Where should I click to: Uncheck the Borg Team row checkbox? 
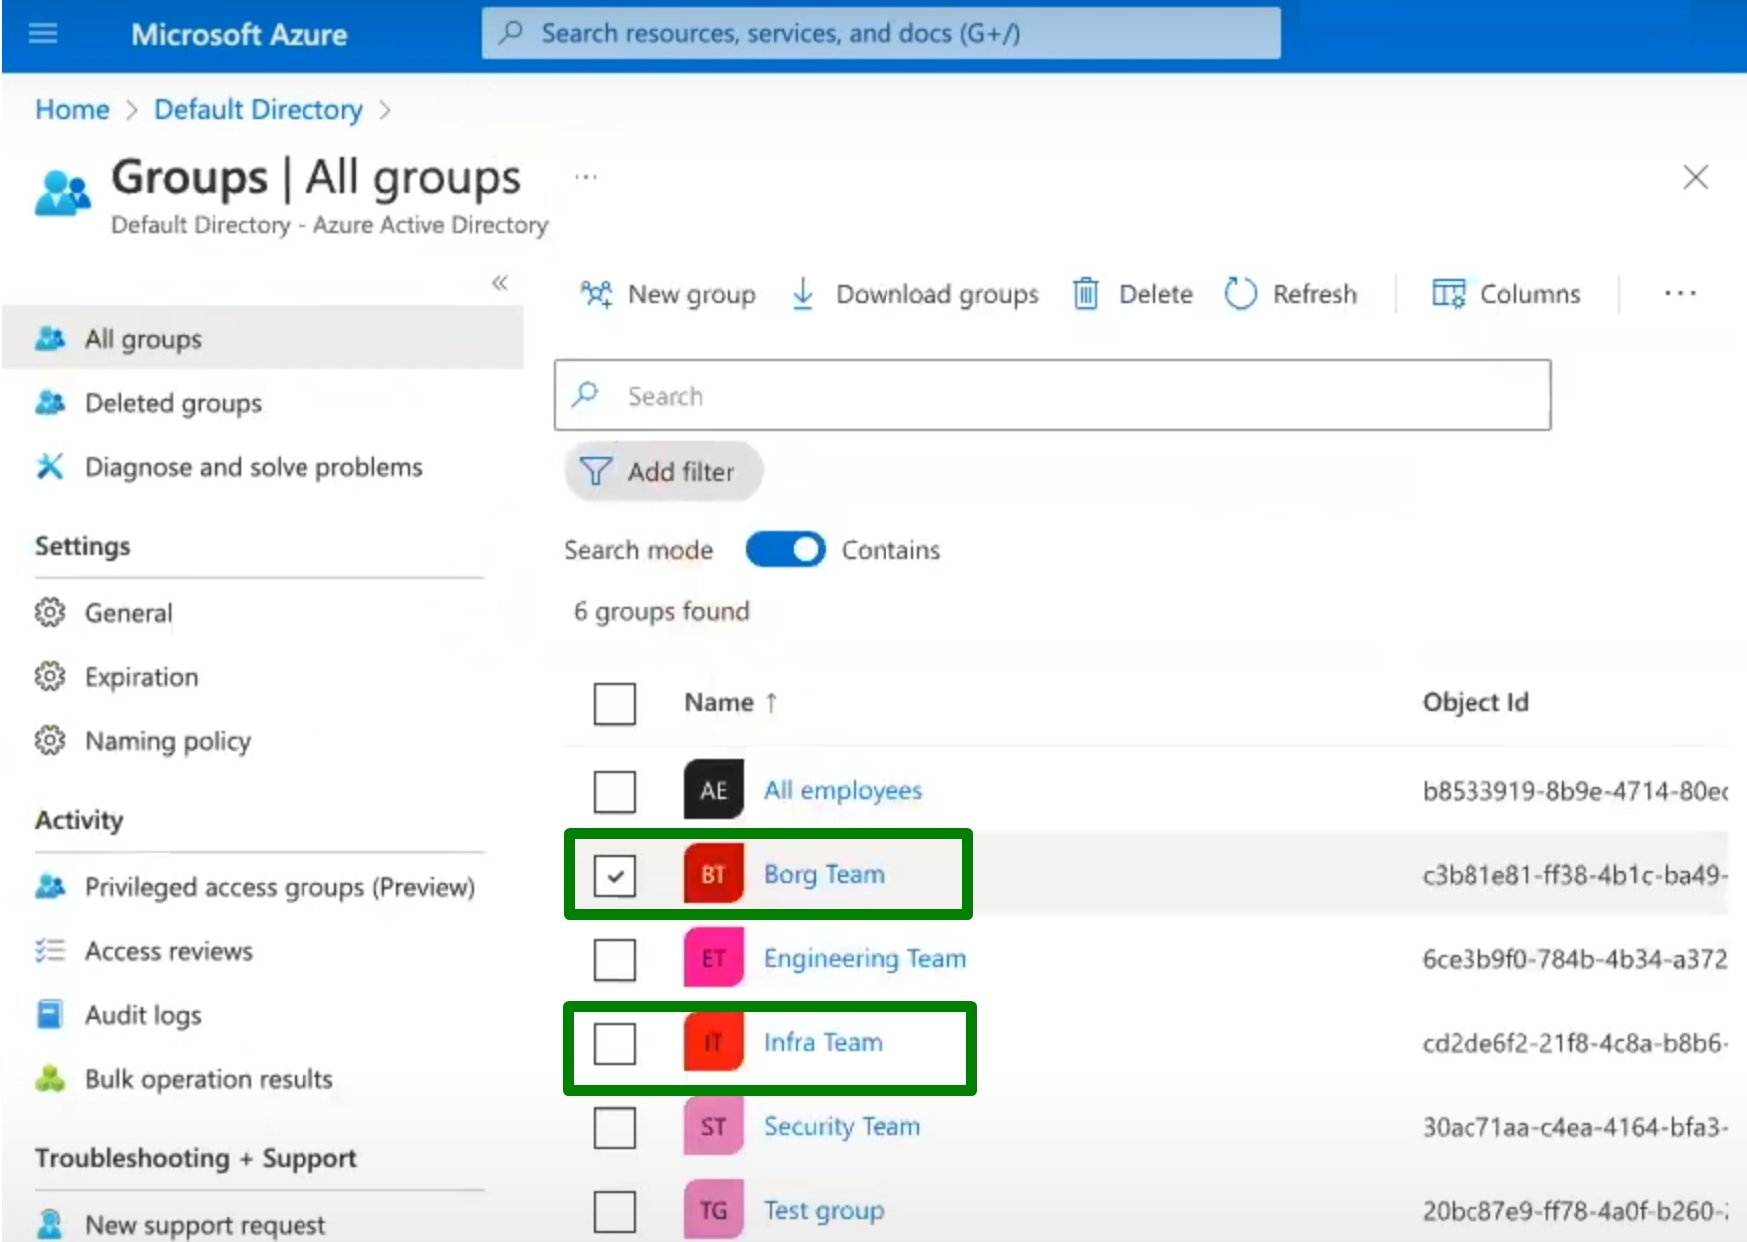[614, 876]
